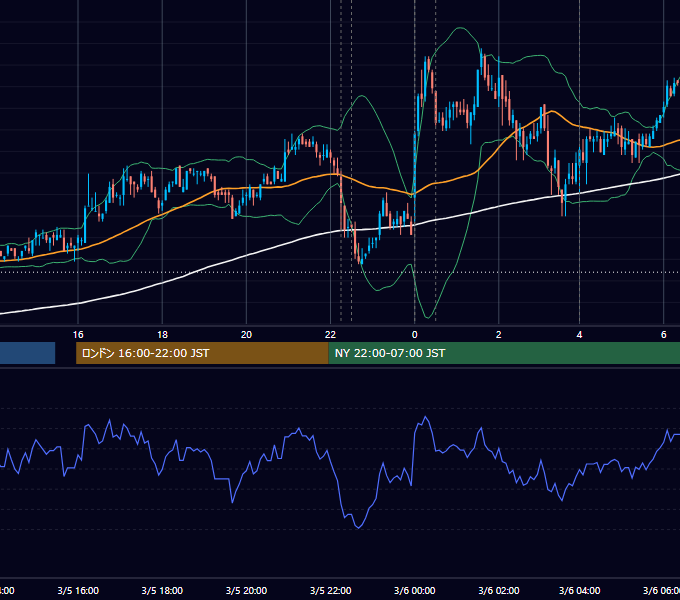Screen dimensions: 680x600
Task: Click the 22 hour label on price chart axis
Action: coord(330,335)
